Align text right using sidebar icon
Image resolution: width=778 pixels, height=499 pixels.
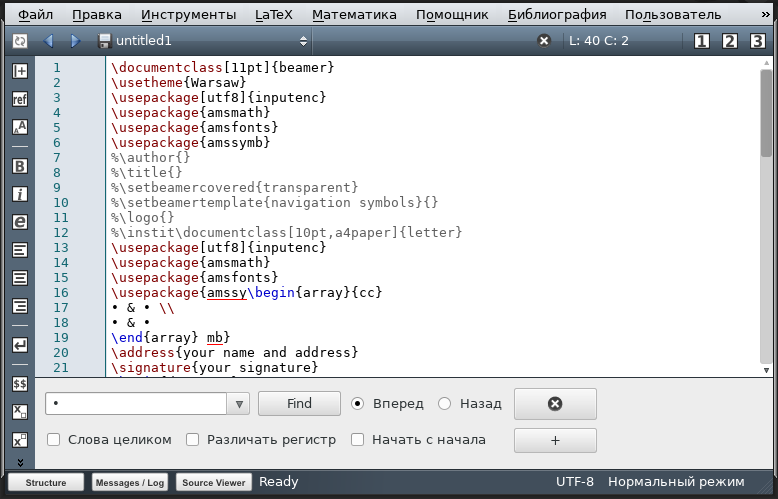point(20,306)
